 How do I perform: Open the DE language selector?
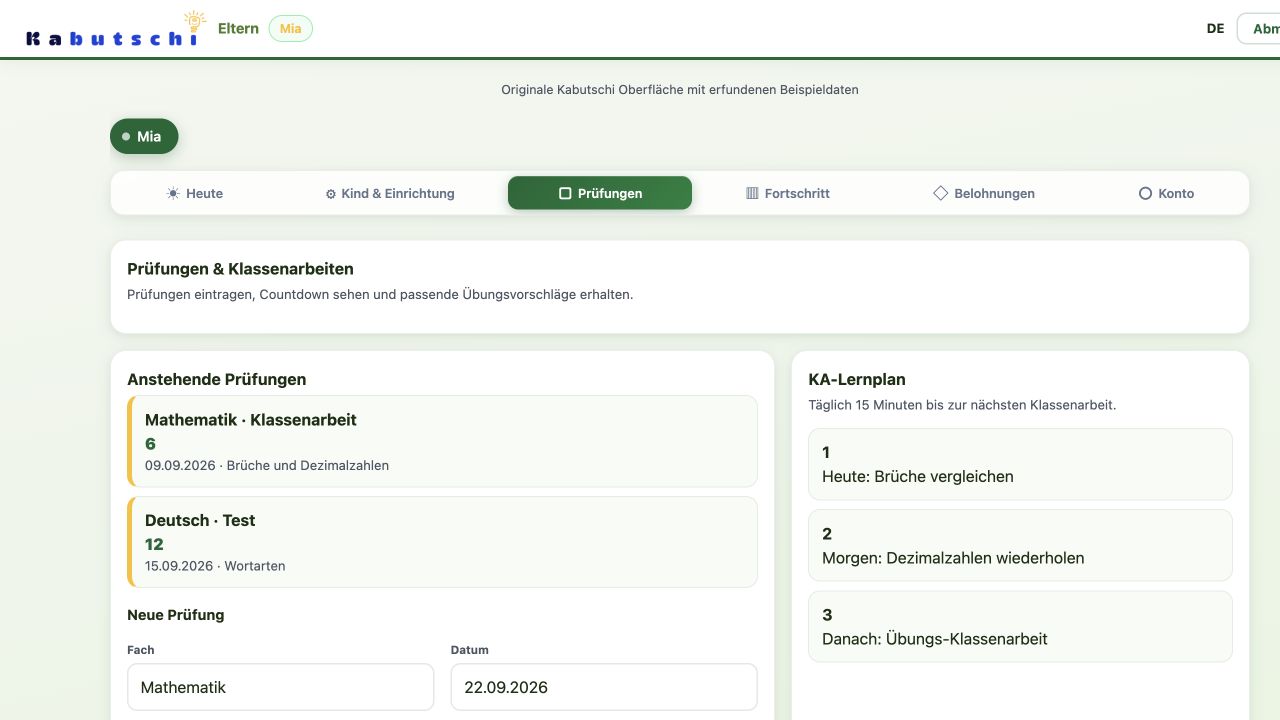1215,29
